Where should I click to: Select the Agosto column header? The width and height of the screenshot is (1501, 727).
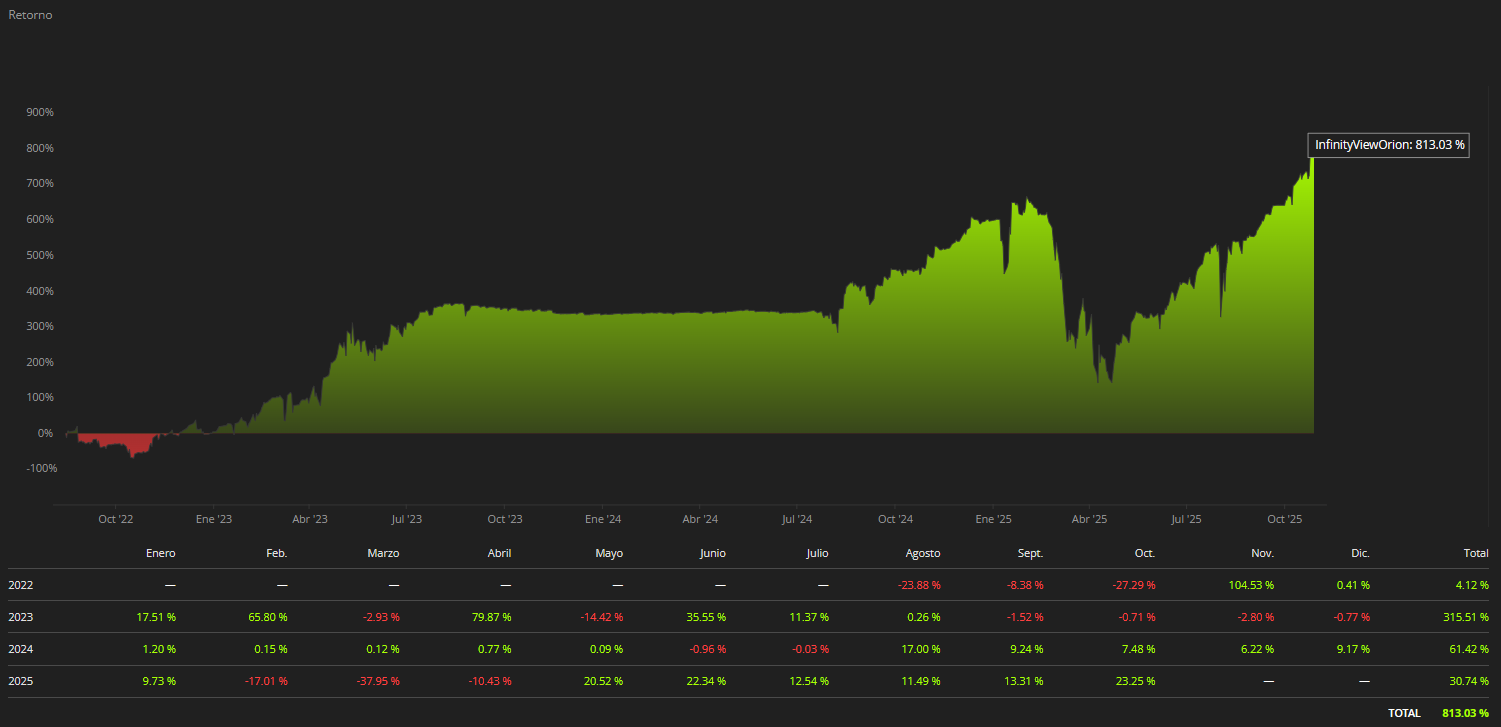[921, 553]
